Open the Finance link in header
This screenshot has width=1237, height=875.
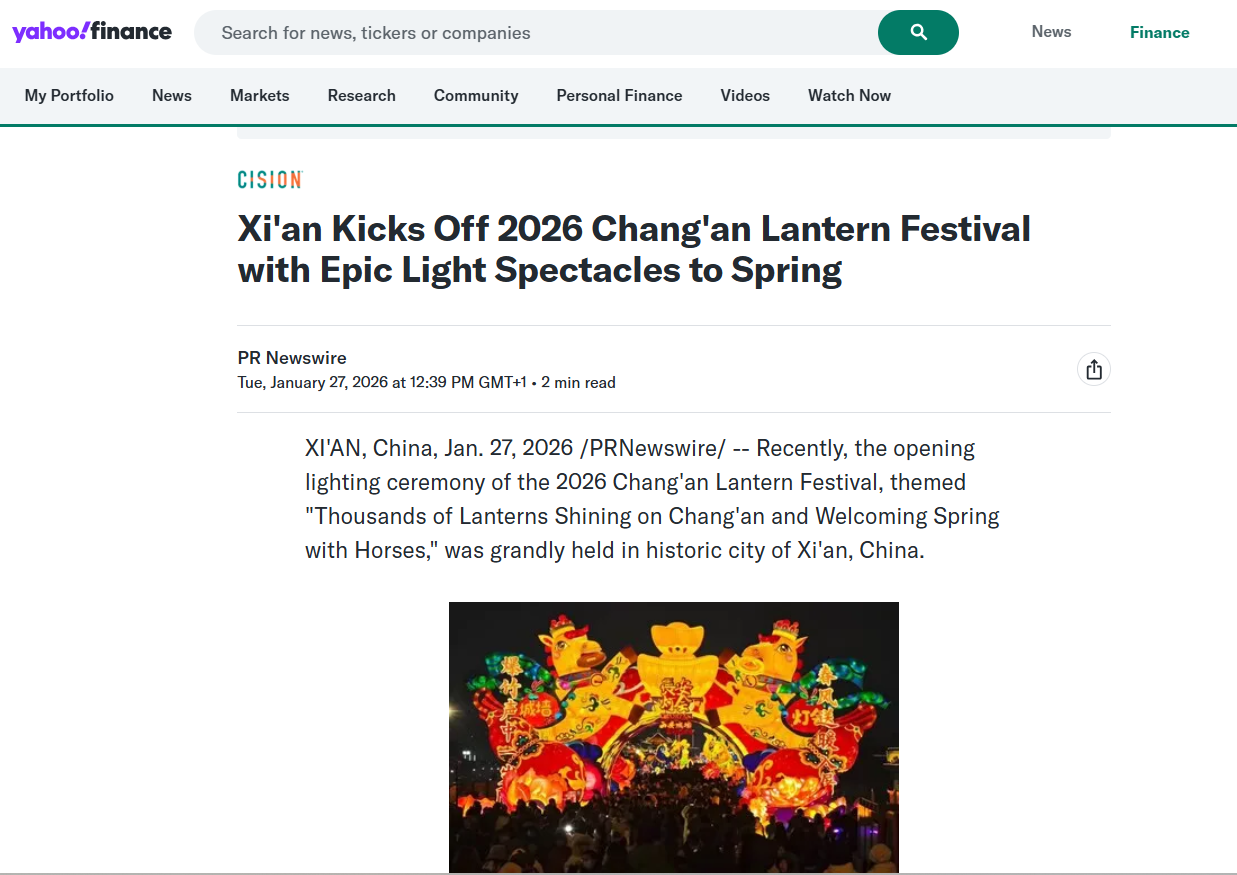point(1159,33)
